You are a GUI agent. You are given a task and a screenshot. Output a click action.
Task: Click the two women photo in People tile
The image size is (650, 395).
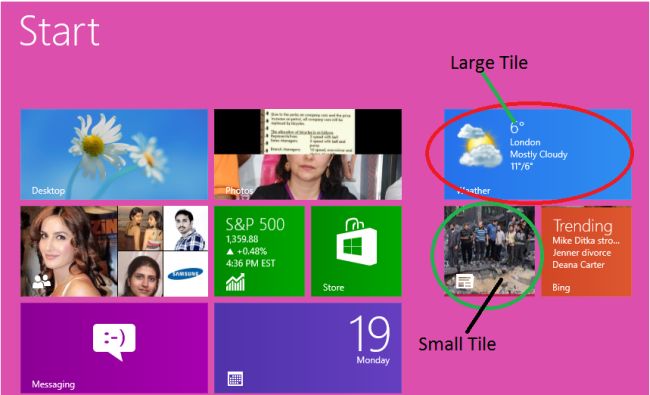(141, 228)
